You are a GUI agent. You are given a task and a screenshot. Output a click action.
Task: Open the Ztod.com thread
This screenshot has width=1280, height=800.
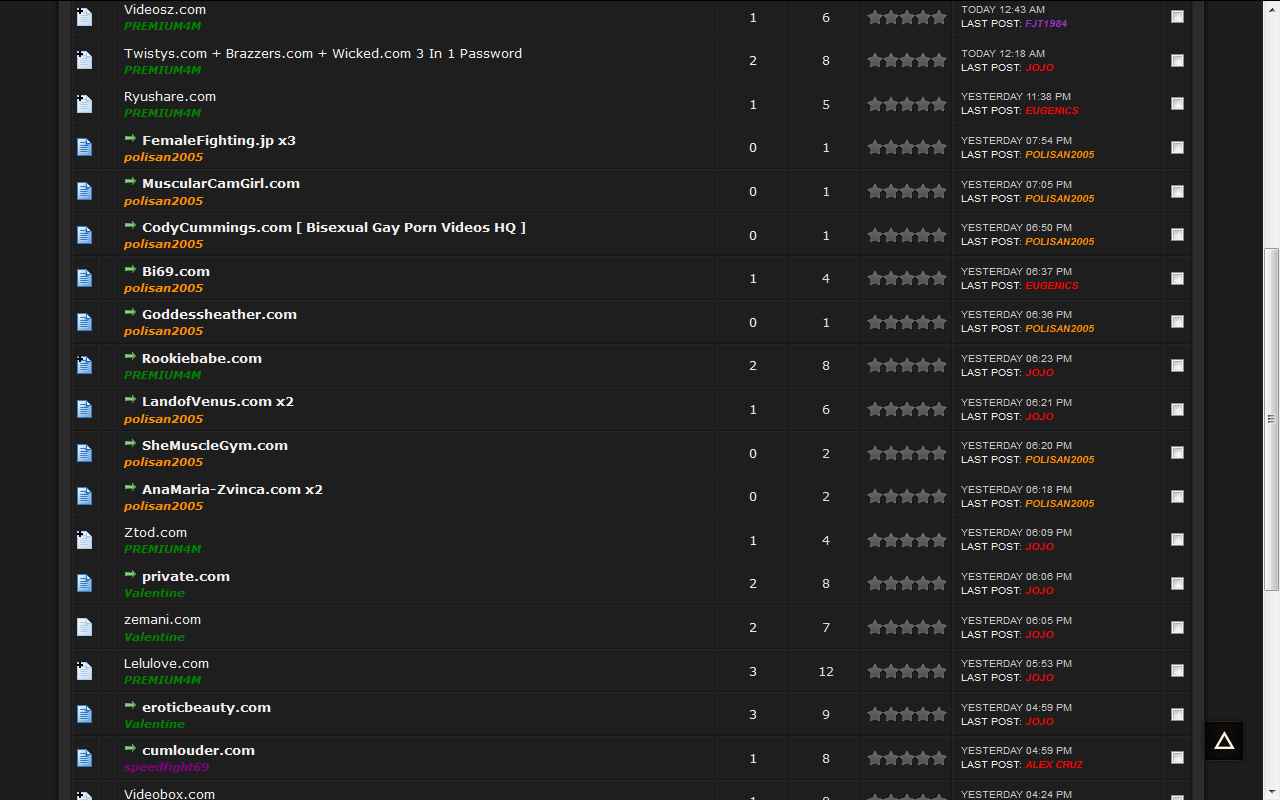pos(155,532)
